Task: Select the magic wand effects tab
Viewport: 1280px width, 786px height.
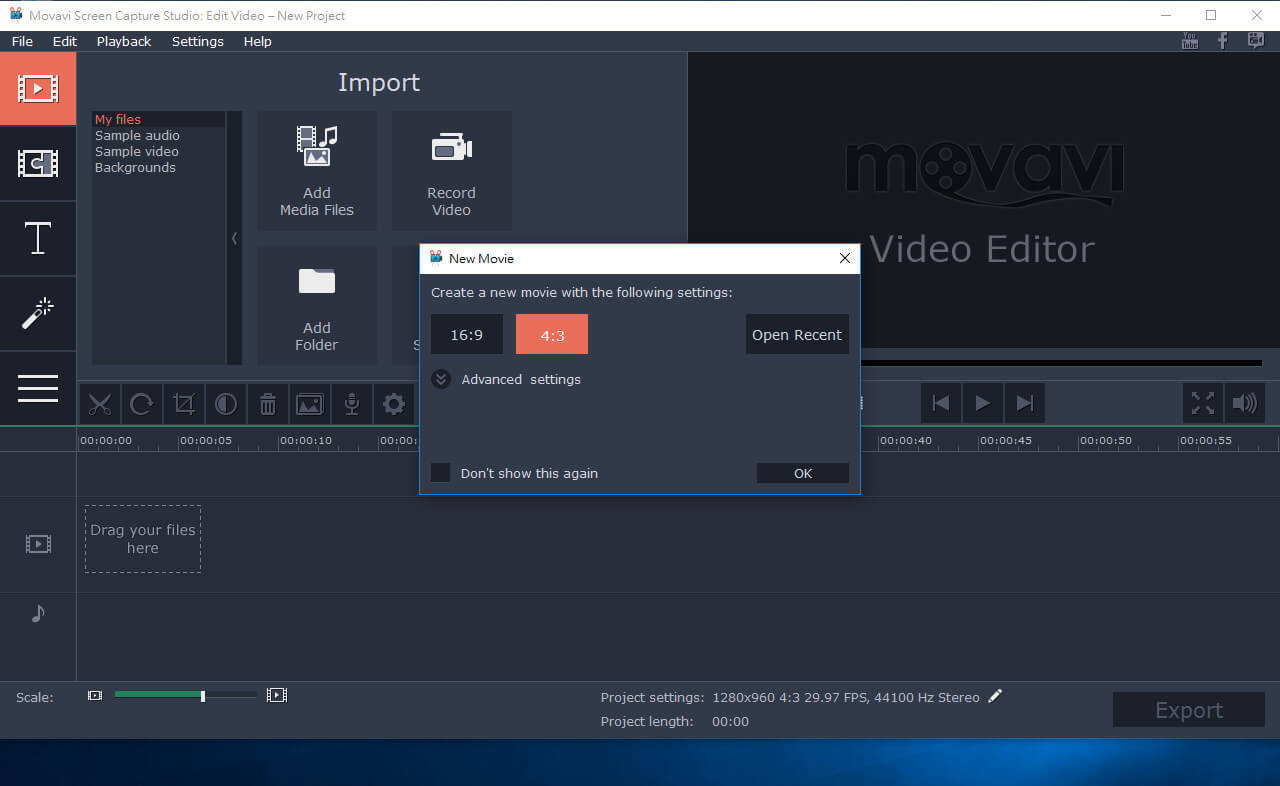Action: pyautogui.click(x=38, y=313)
